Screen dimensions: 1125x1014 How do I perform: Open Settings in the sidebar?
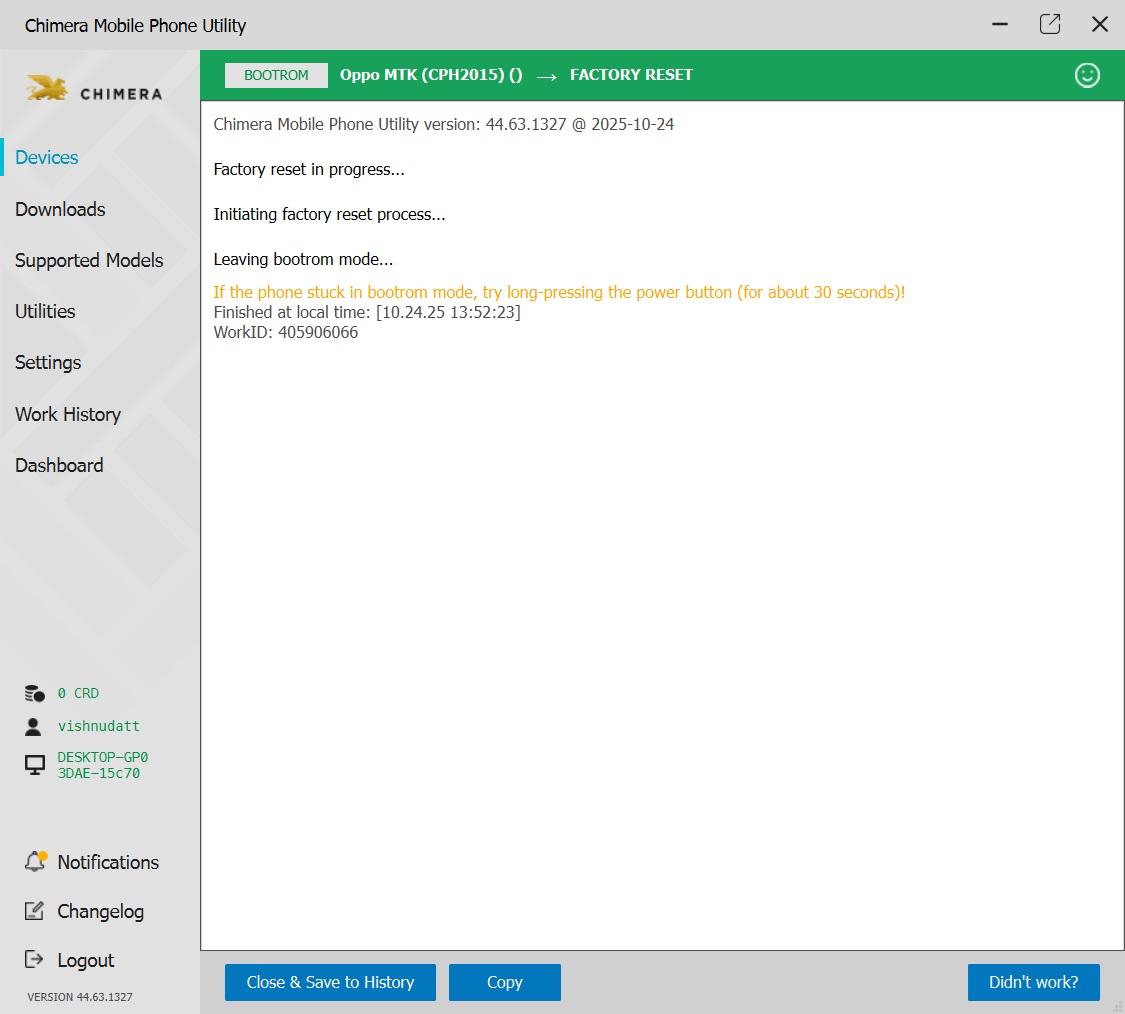pos(48,362)
